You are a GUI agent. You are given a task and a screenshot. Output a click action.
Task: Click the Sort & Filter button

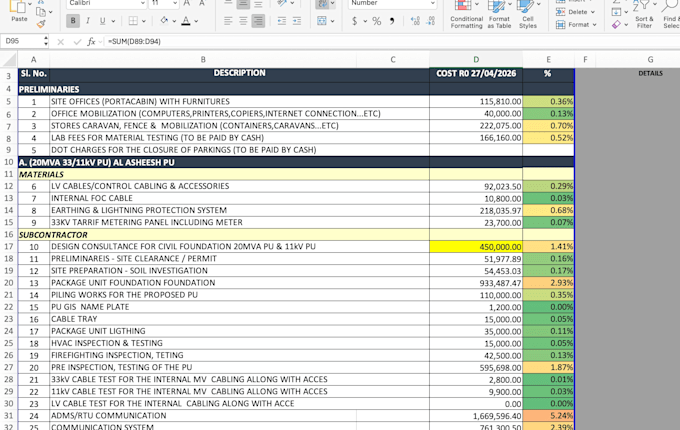tap(644, 15)
